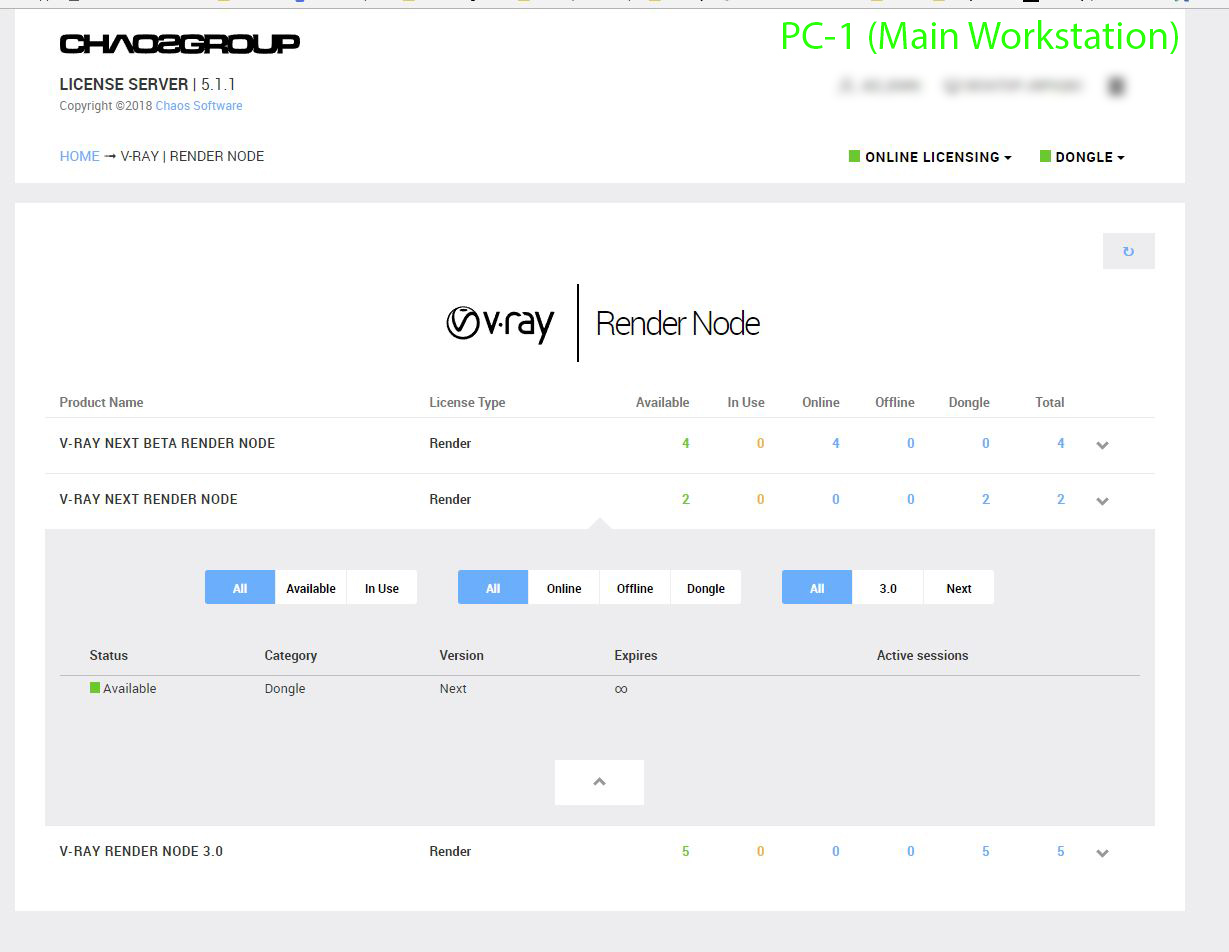This screenshot has width=1229, height=952.
Task: Click the Chaos Group logo
Action: pos(179,43)
